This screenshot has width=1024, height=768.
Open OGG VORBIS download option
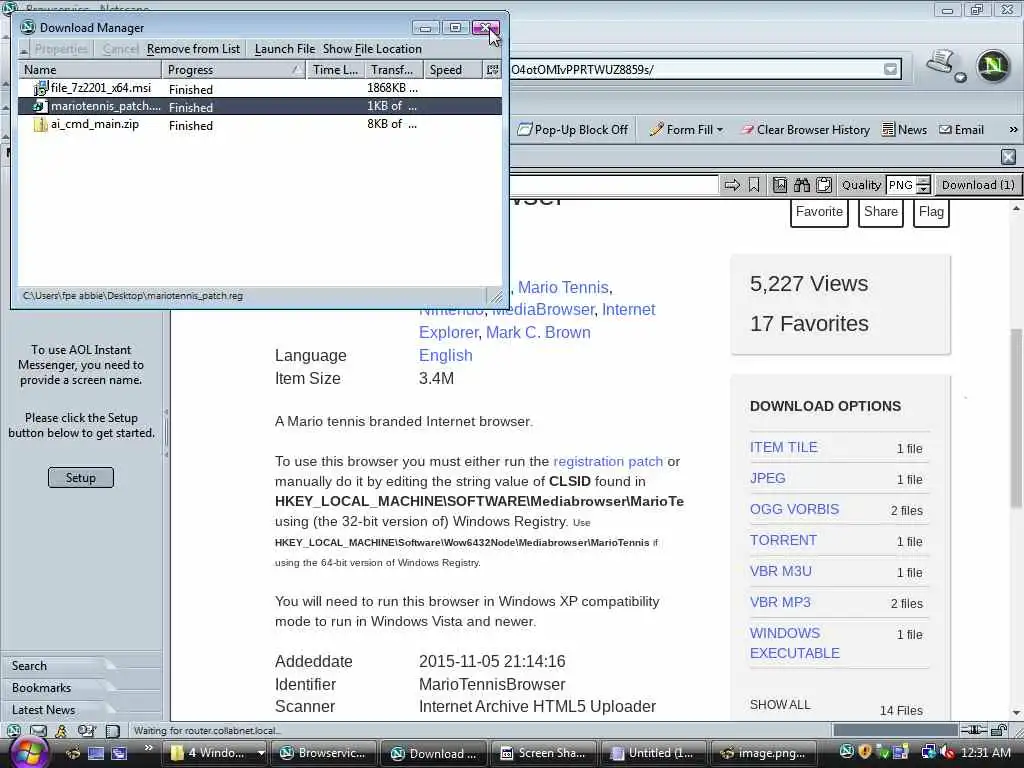(x=794, y=509)
